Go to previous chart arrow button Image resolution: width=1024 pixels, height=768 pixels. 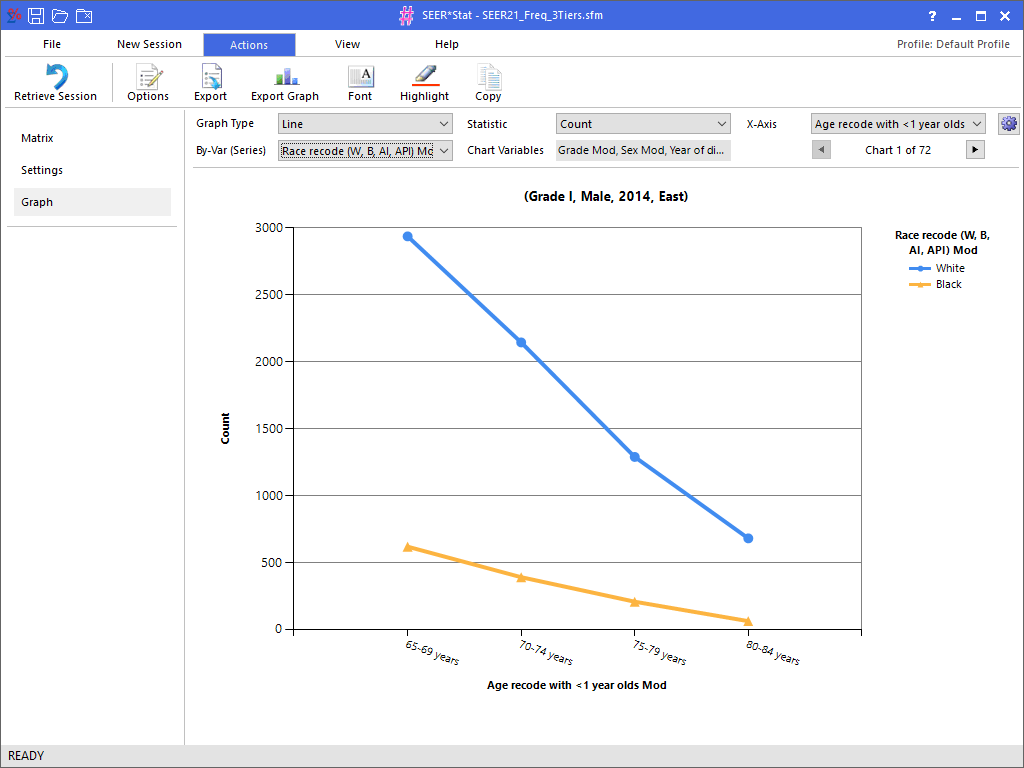pos(821,150)
